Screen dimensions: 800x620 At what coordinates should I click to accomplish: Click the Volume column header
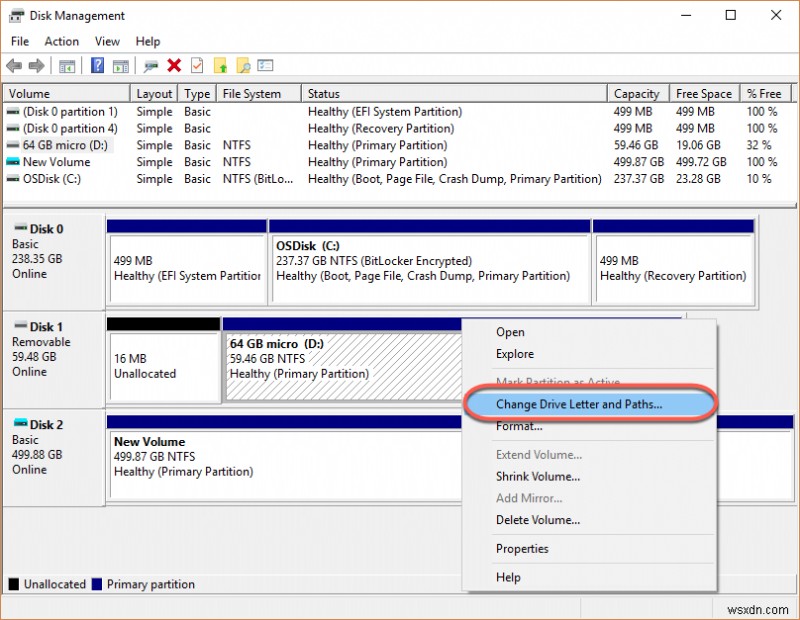click(67, 94)
